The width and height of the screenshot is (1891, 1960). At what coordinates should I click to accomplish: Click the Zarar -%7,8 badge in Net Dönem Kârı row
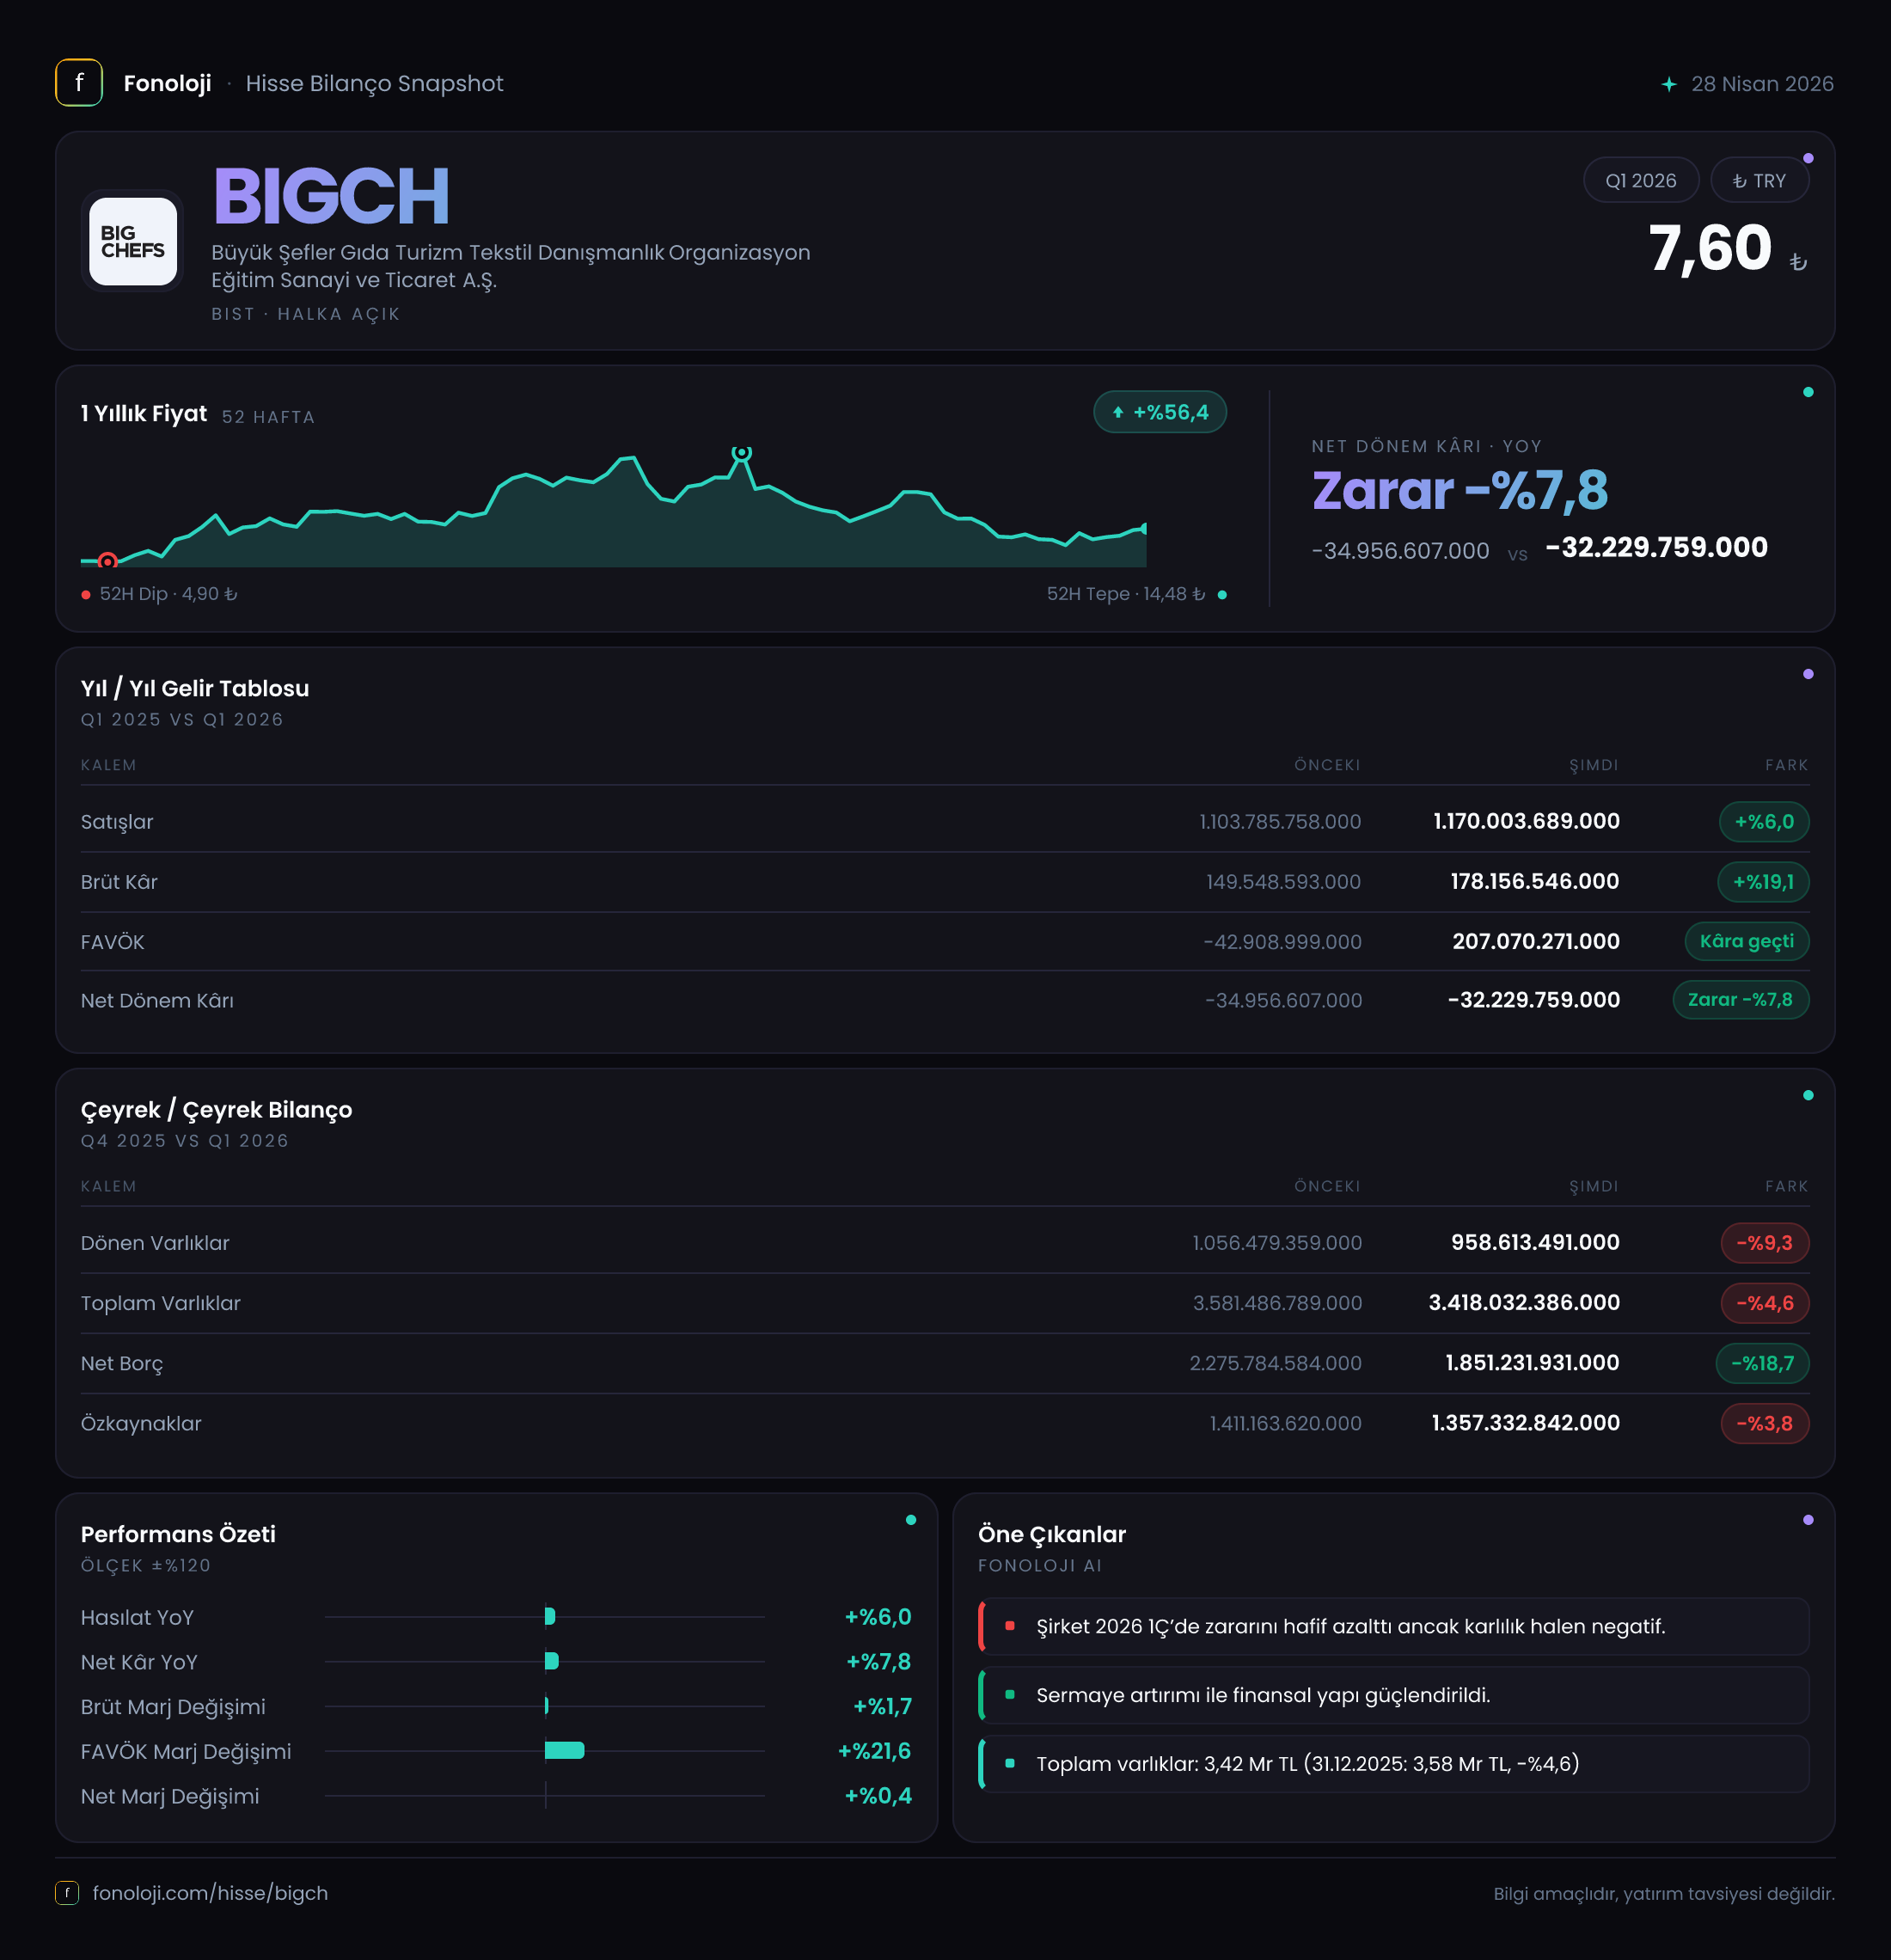click(1741, 1000)
